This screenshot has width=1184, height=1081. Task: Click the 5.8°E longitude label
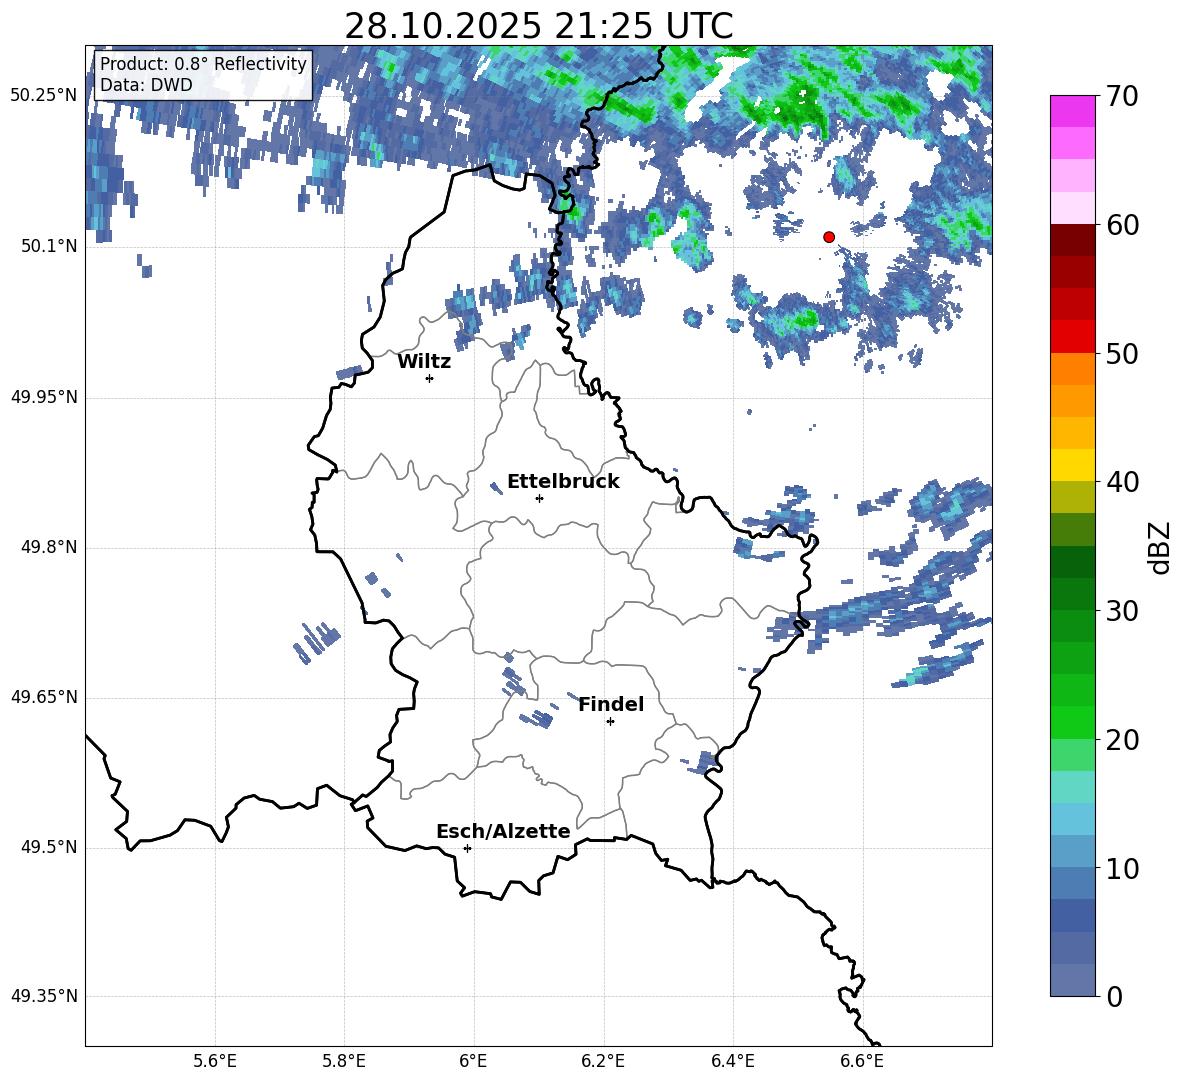click(x=344, y=1061)
